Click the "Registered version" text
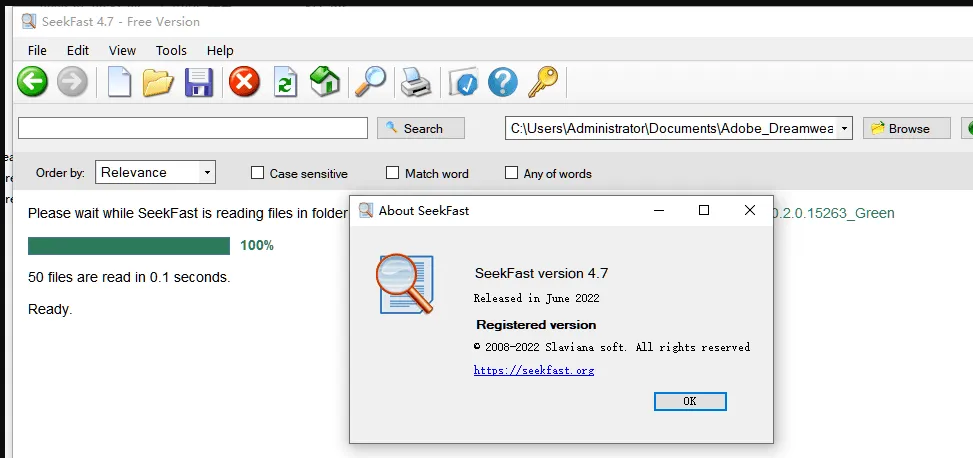The image size is (973, 458). coord(536,325)
